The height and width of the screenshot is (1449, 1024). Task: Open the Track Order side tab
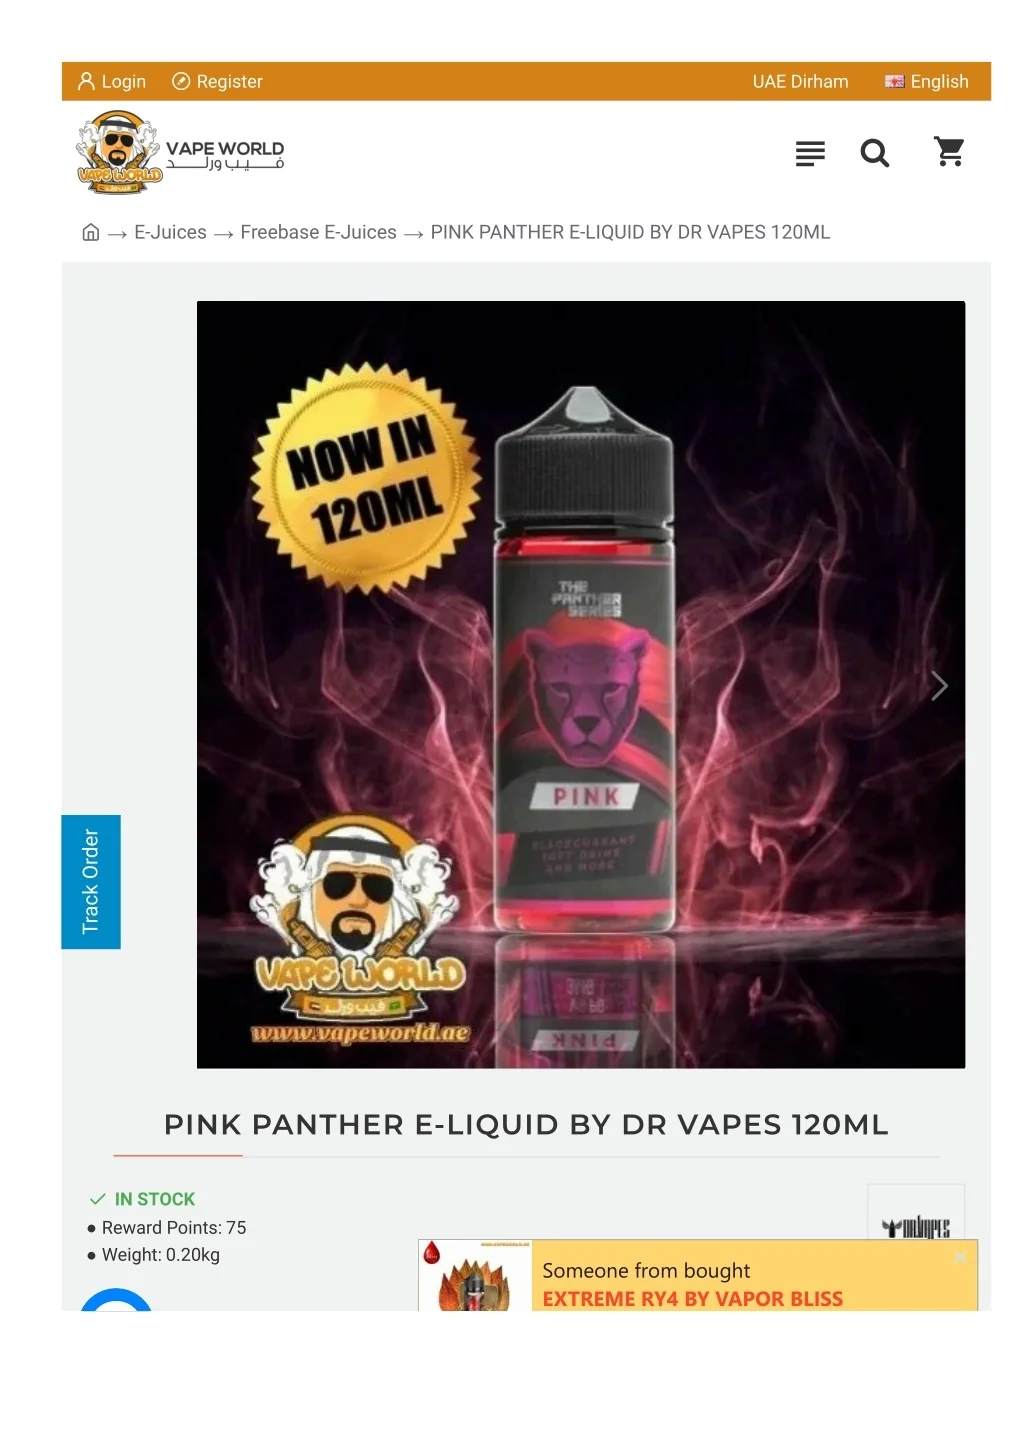(x=91, y=882)
